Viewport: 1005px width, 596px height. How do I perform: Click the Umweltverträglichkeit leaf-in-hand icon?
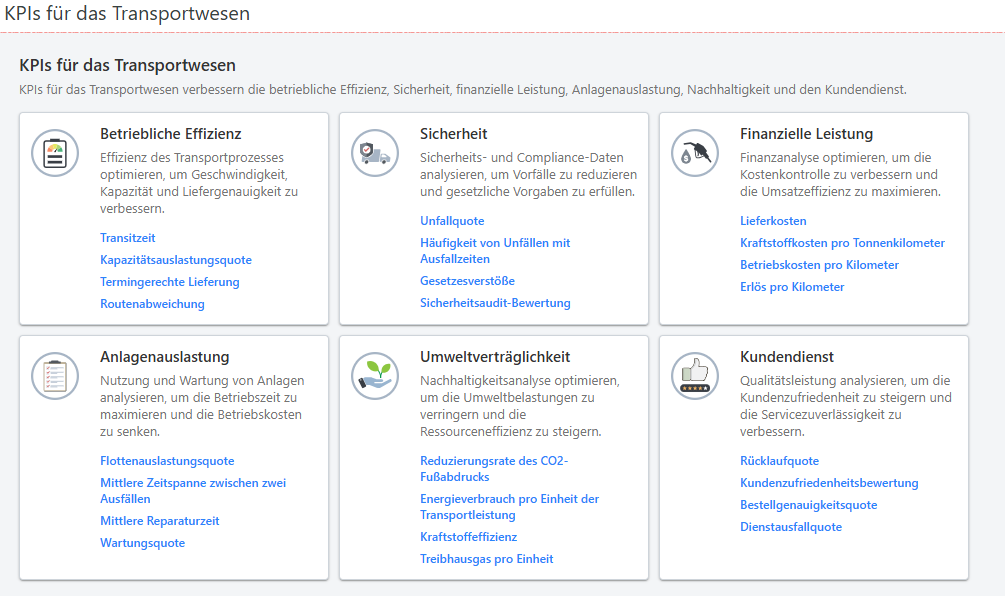click(x=375, y=377)
